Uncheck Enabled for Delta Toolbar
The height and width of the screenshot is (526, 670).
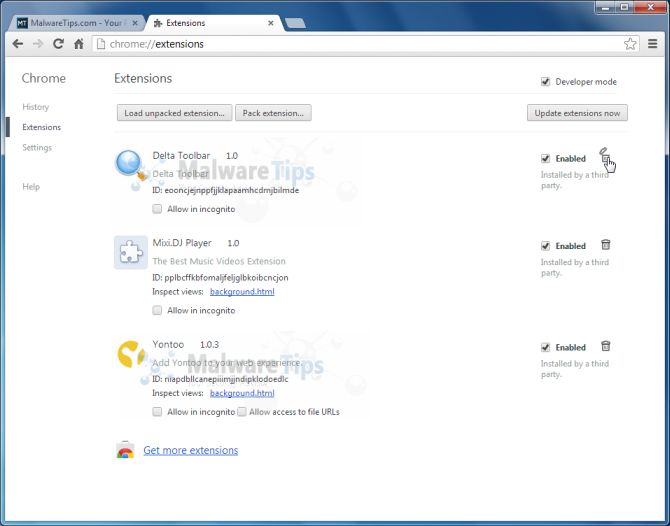pos(545,159)
